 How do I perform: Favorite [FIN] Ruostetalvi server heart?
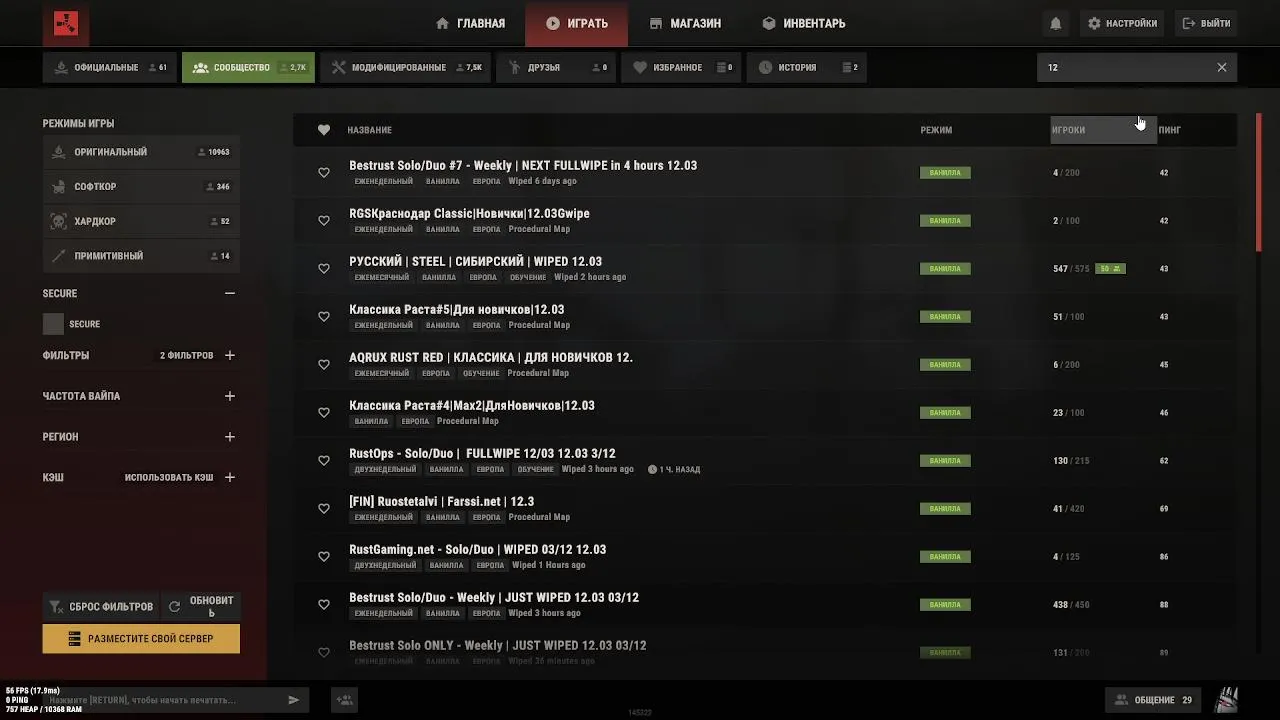click(324, 509)
